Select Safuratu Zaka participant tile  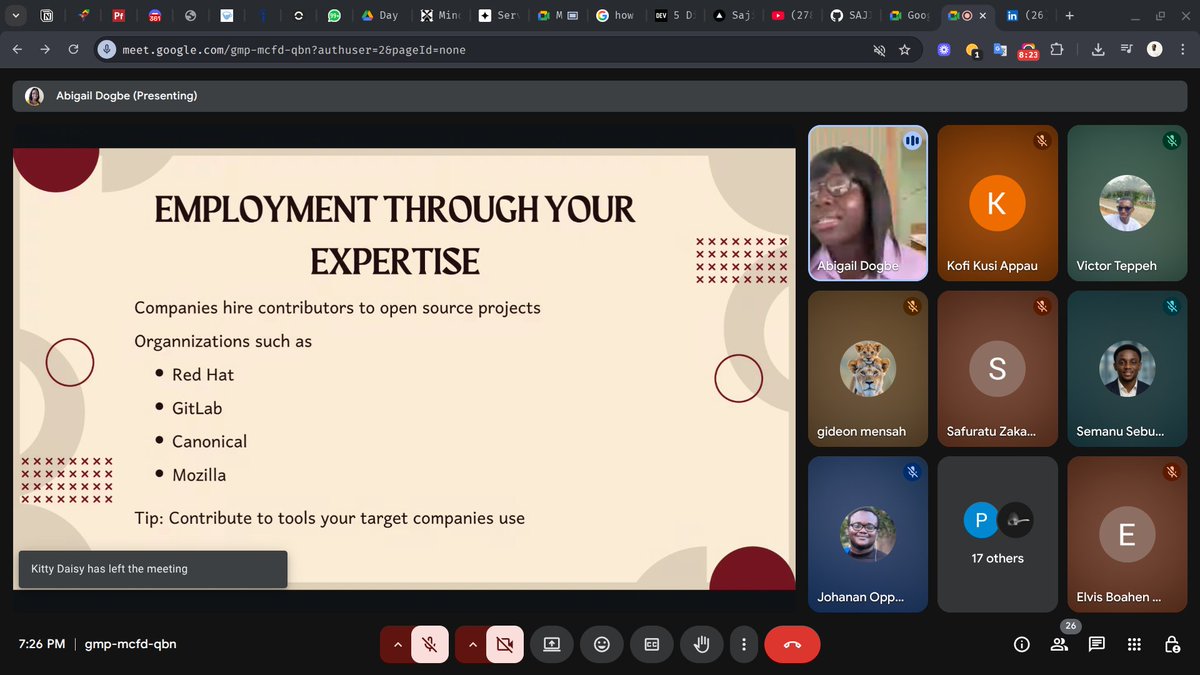[x=997, y=368]
